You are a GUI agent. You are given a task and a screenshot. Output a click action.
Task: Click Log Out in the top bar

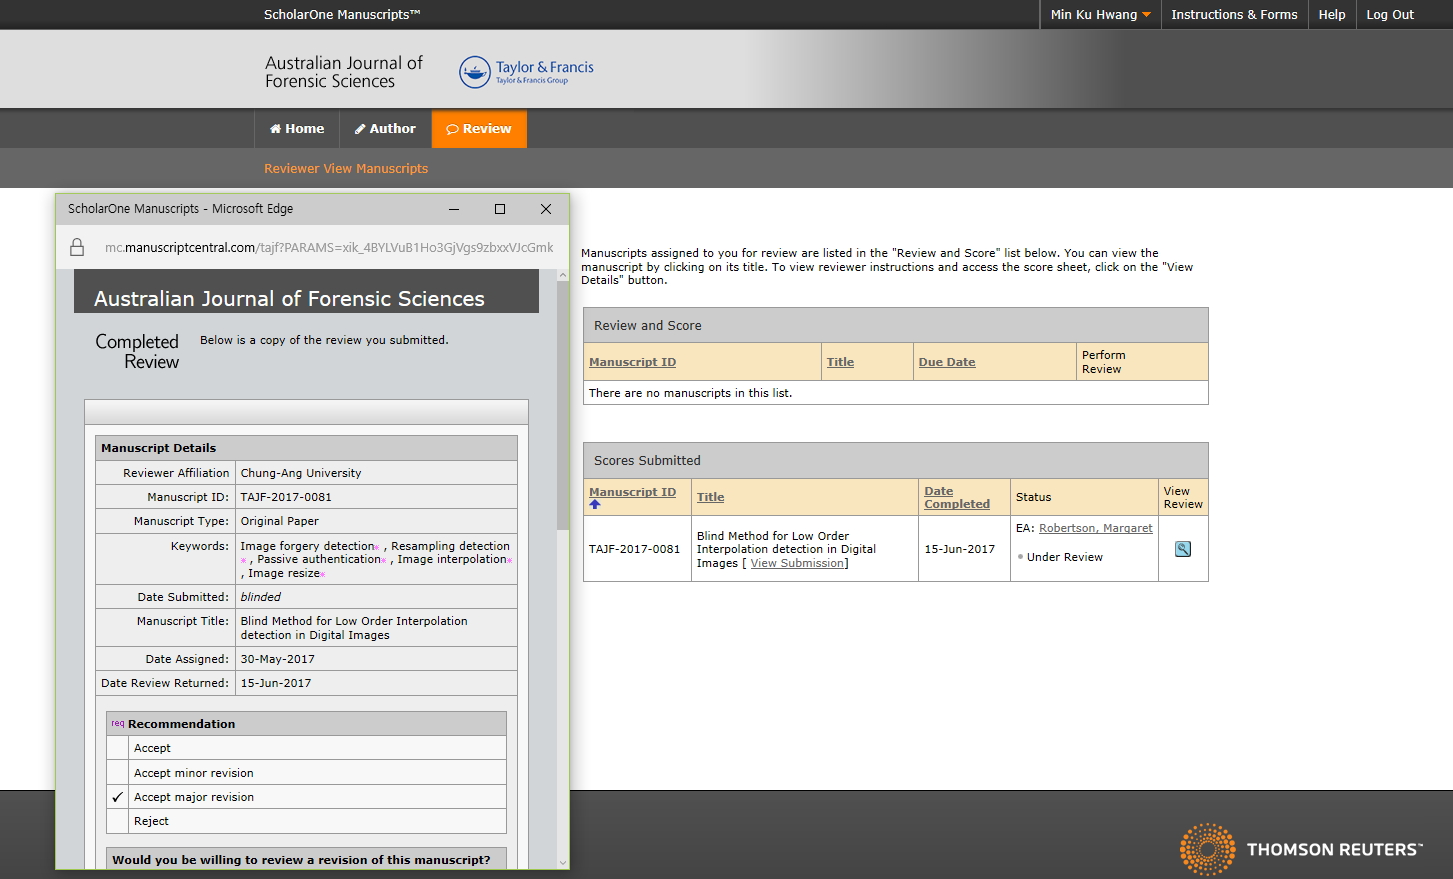coord(1390,14)
